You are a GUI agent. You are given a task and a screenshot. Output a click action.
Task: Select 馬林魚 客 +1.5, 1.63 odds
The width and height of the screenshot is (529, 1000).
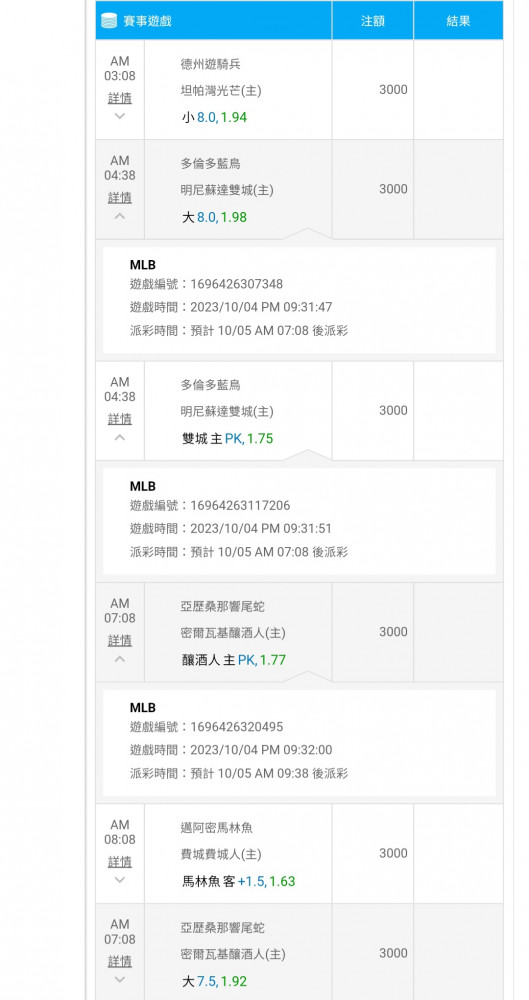(x=239, y=881)
